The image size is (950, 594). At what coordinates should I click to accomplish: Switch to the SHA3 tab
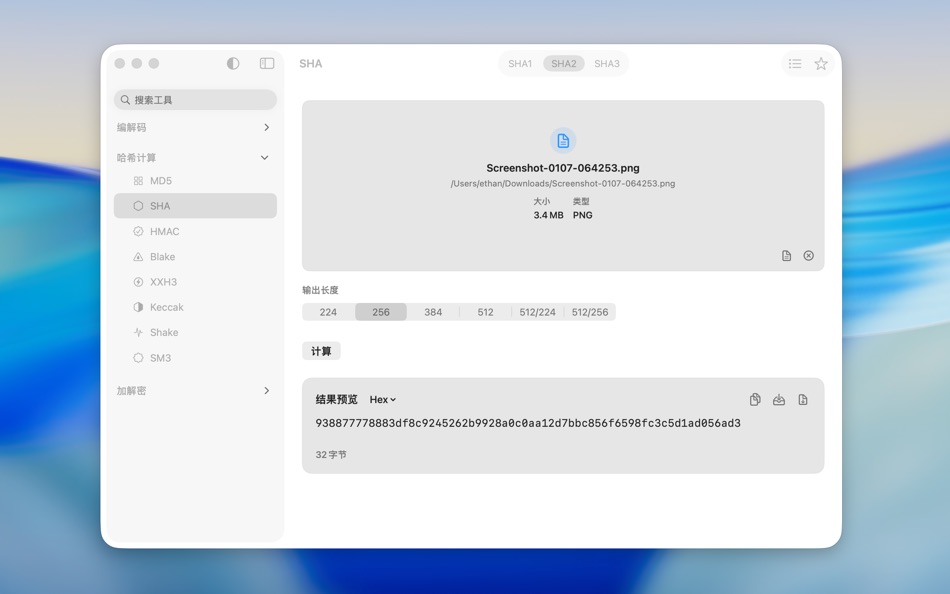point(607,63)
